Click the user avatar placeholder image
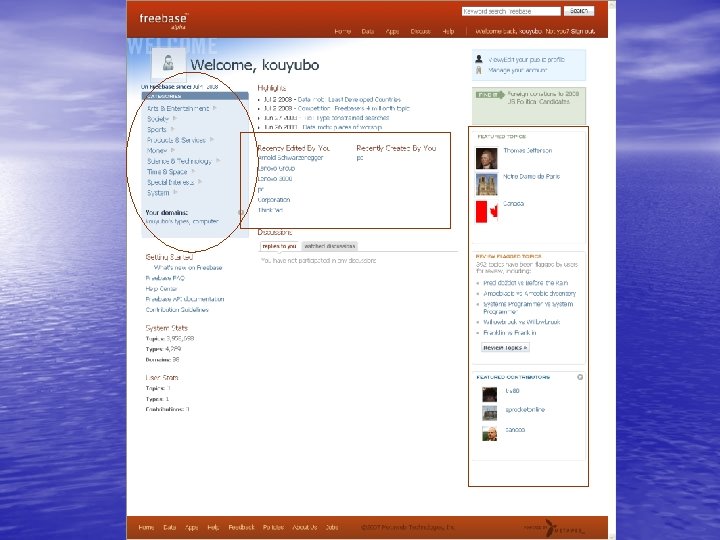 pyautogui.click(x=169, y=63)
